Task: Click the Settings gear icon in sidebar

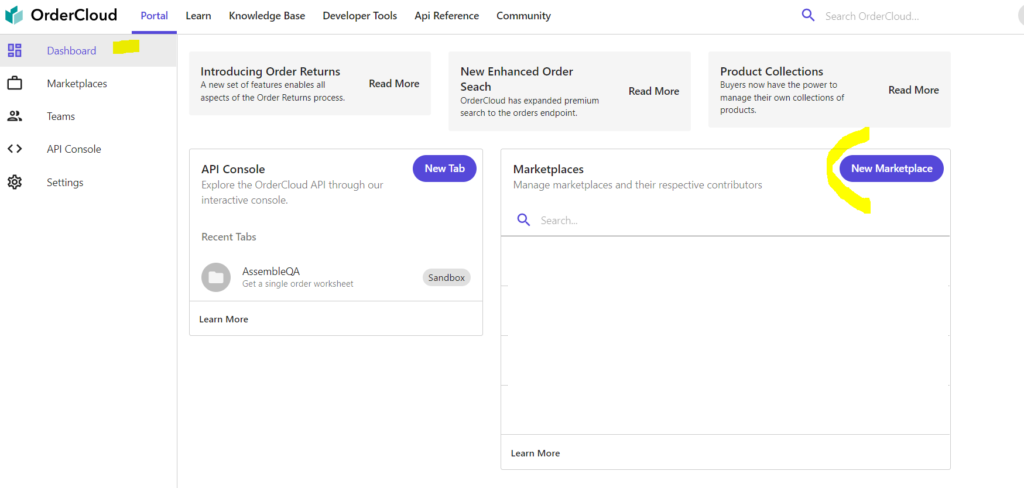Action: tap(14, 182)
